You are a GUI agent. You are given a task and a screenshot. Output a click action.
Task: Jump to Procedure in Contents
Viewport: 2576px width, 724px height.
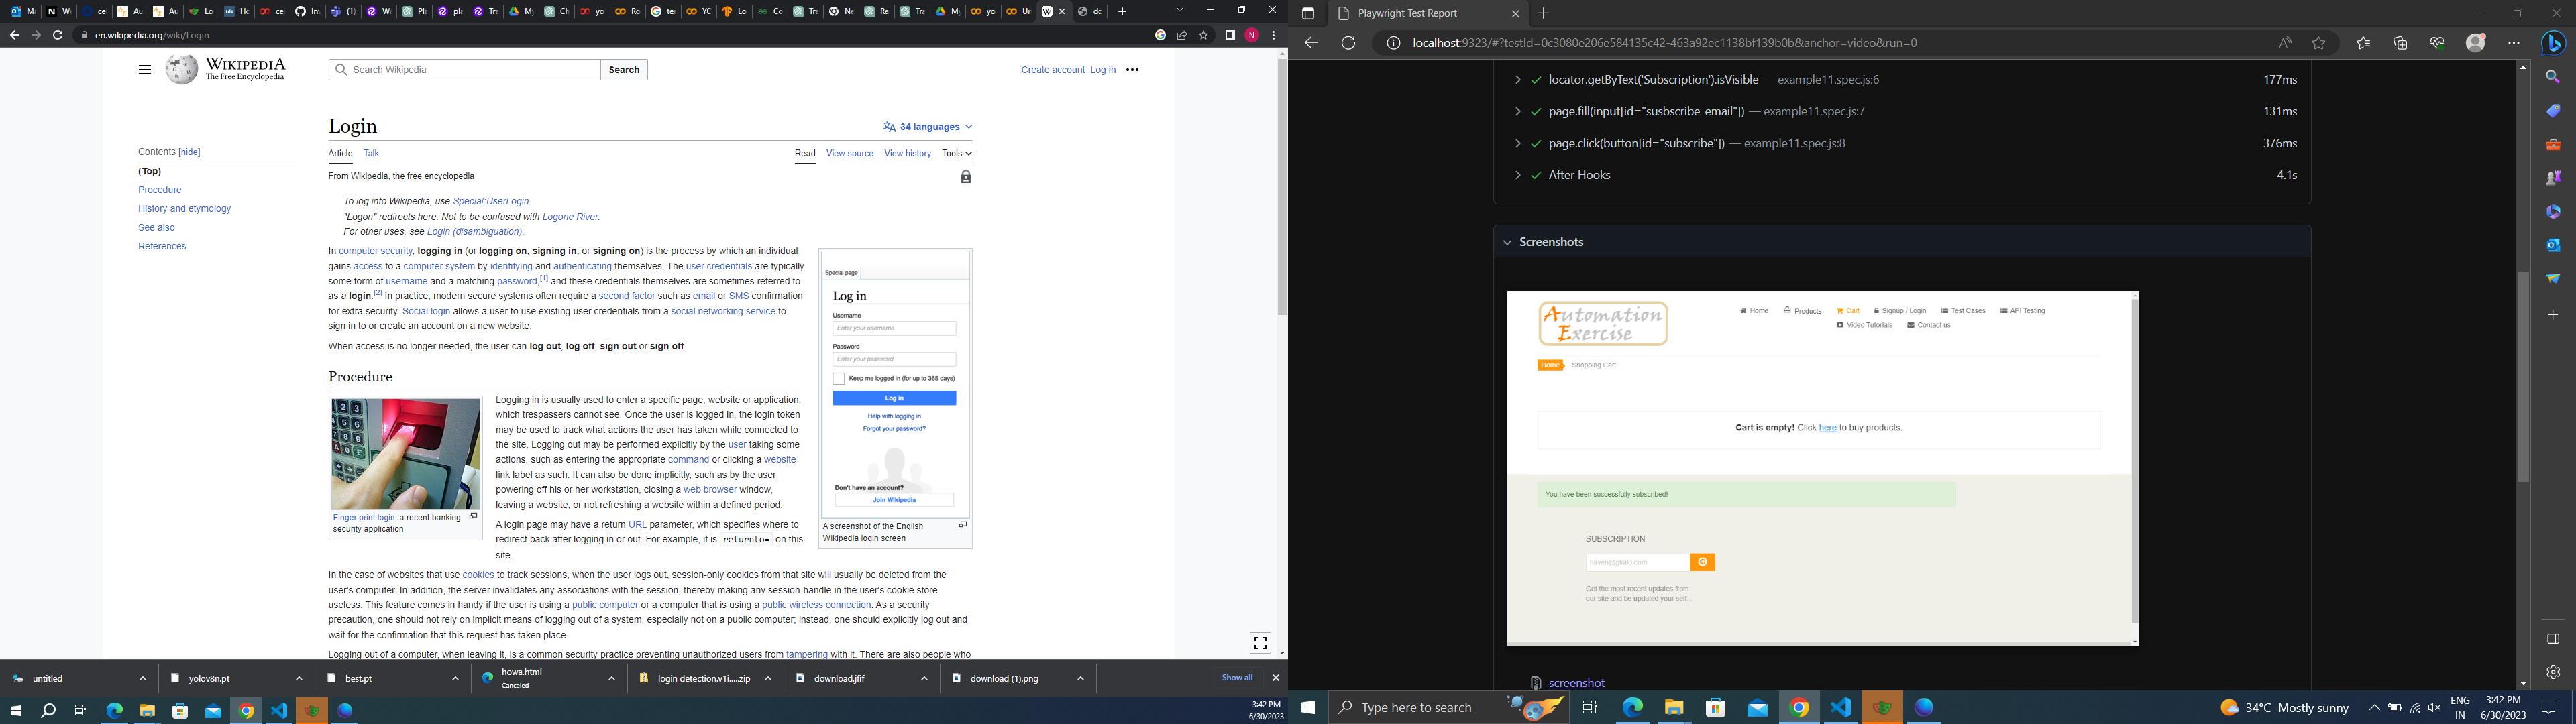coord(160,190)
